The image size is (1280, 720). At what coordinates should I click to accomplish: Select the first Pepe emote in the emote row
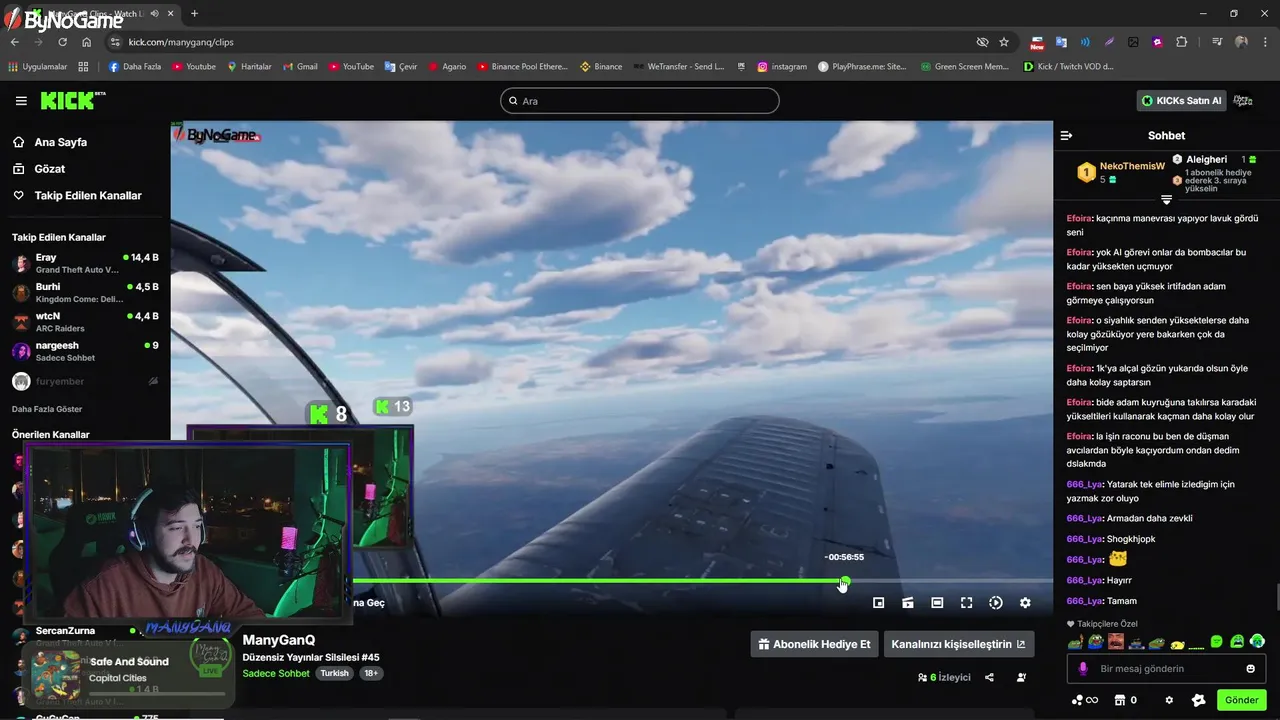1075,642
